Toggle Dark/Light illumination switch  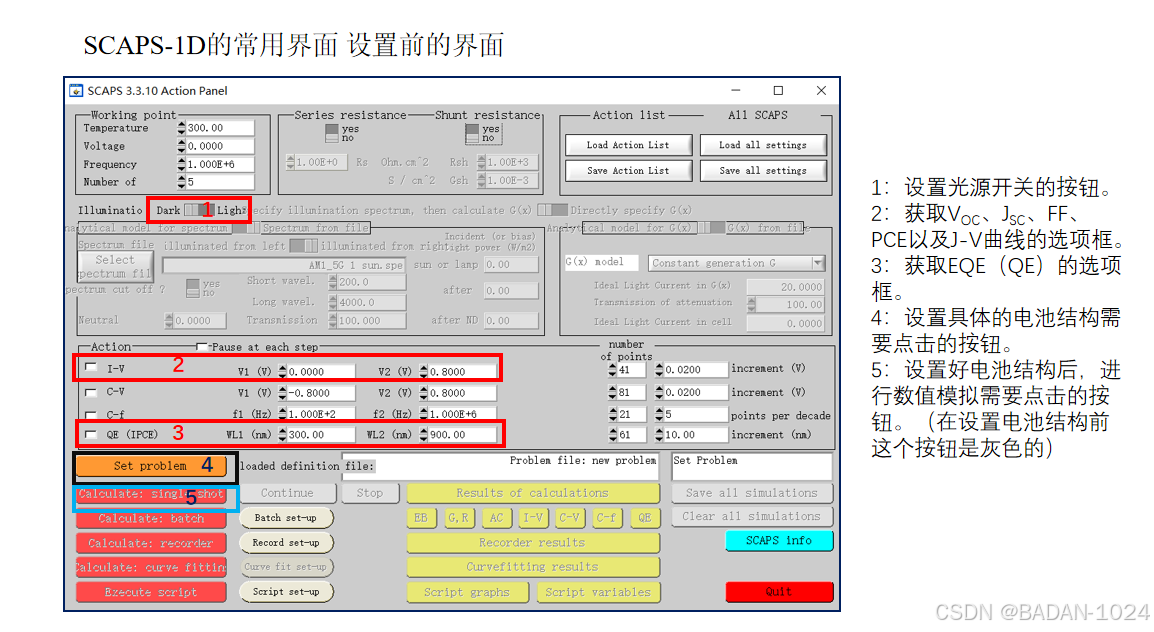tap(198, 210)
